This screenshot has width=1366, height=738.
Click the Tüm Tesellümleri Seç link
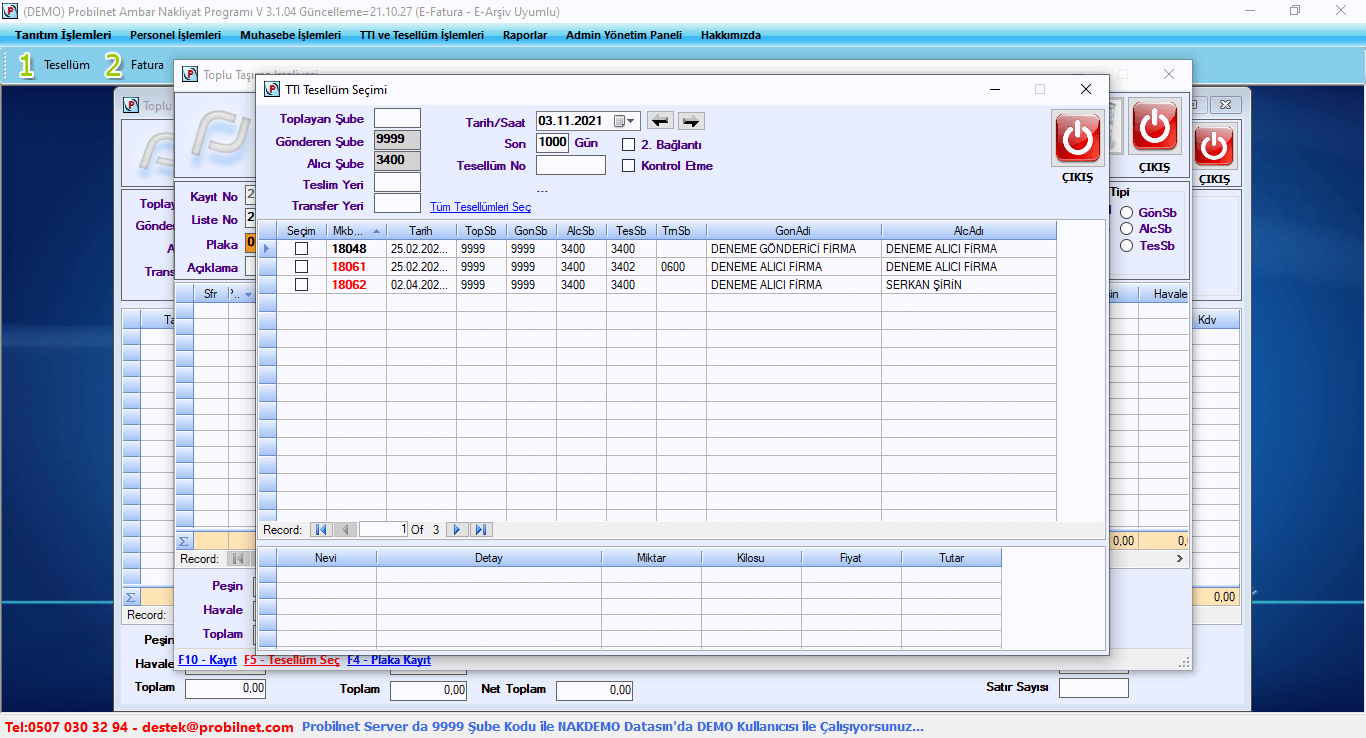point(480,207)
